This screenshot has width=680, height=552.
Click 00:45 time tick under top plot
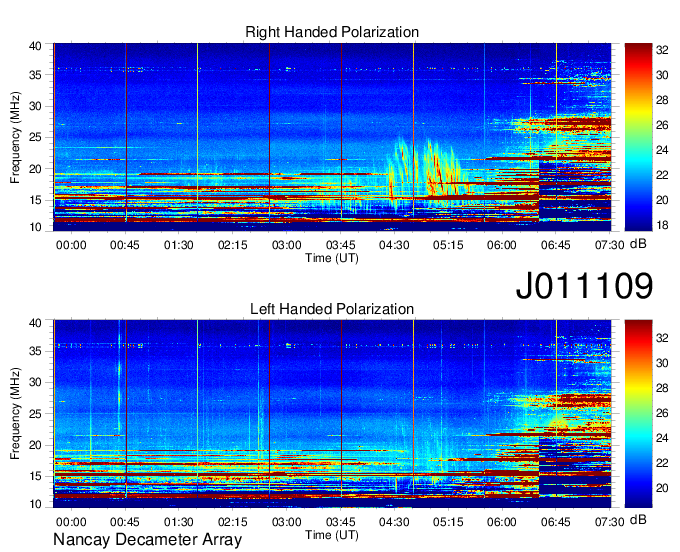[x=125, y=245]
